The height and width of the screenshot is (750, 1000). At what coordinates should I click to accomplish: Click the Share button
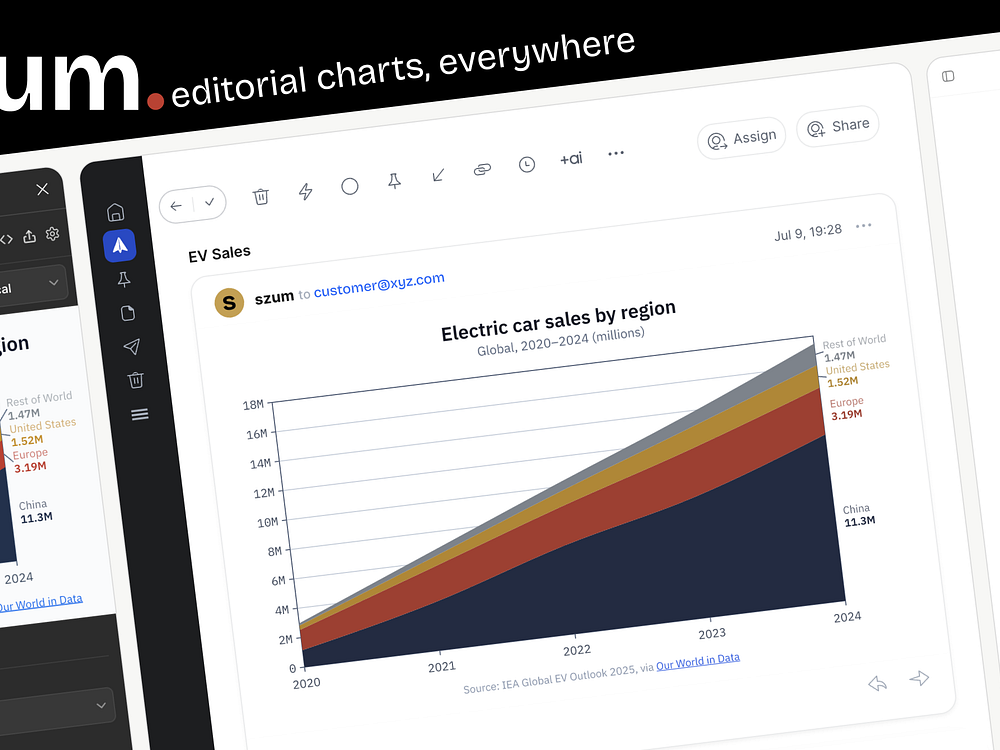tap(838, 126)
